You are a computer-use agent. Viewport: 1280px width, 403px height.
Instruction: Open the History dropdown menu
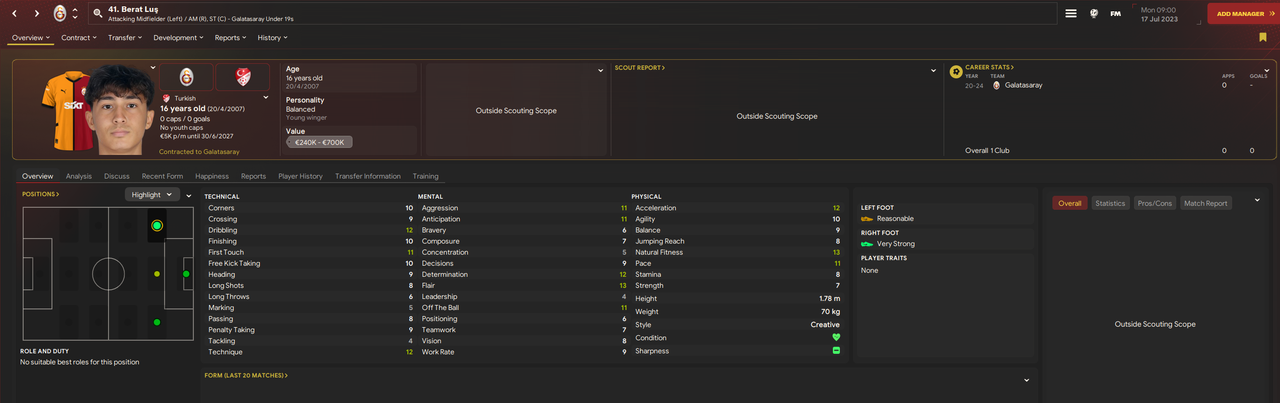273,37
